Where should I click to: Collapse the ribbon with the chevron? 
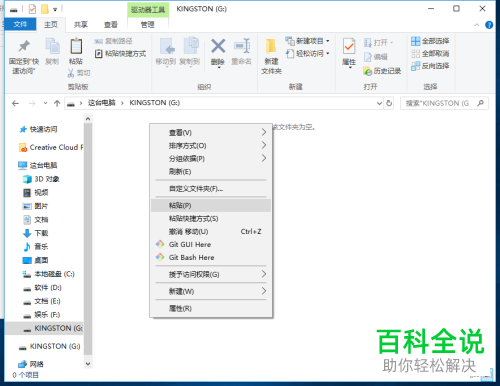click(477, 25)
